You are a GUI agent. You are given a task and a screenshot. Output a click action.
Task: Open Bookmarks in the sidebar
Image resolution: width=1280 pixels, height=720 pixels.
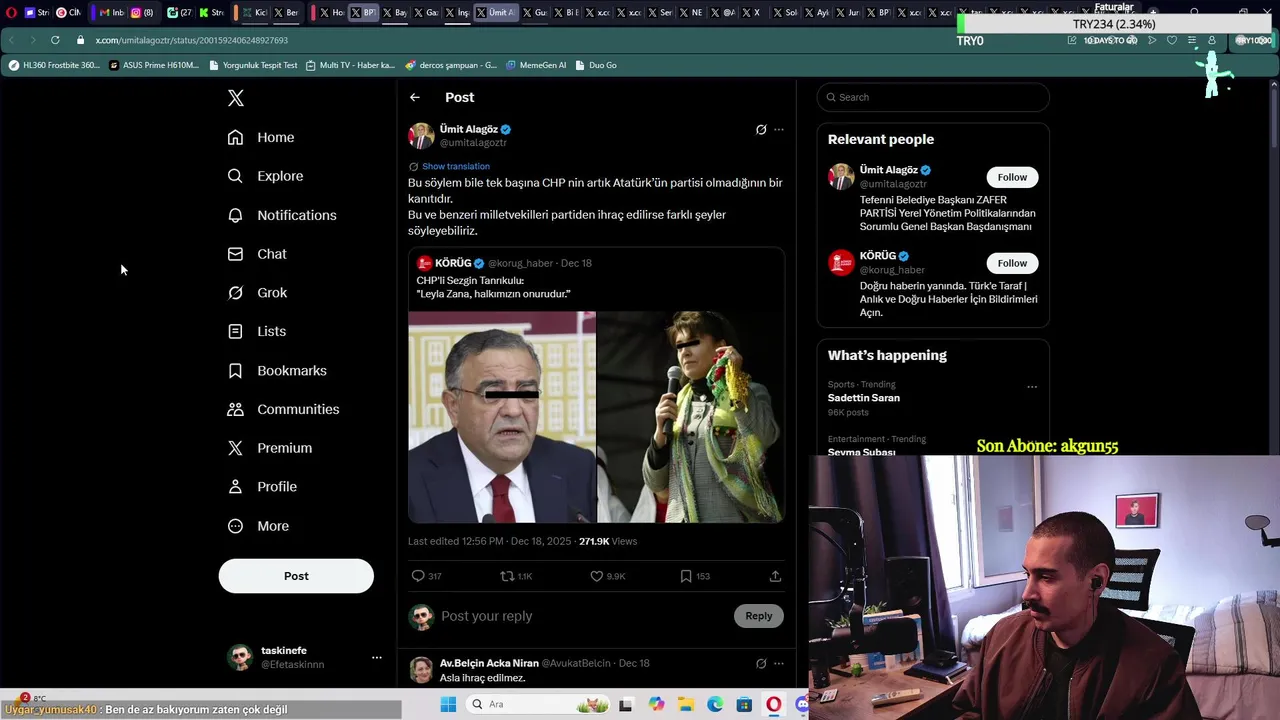[277, 370]
